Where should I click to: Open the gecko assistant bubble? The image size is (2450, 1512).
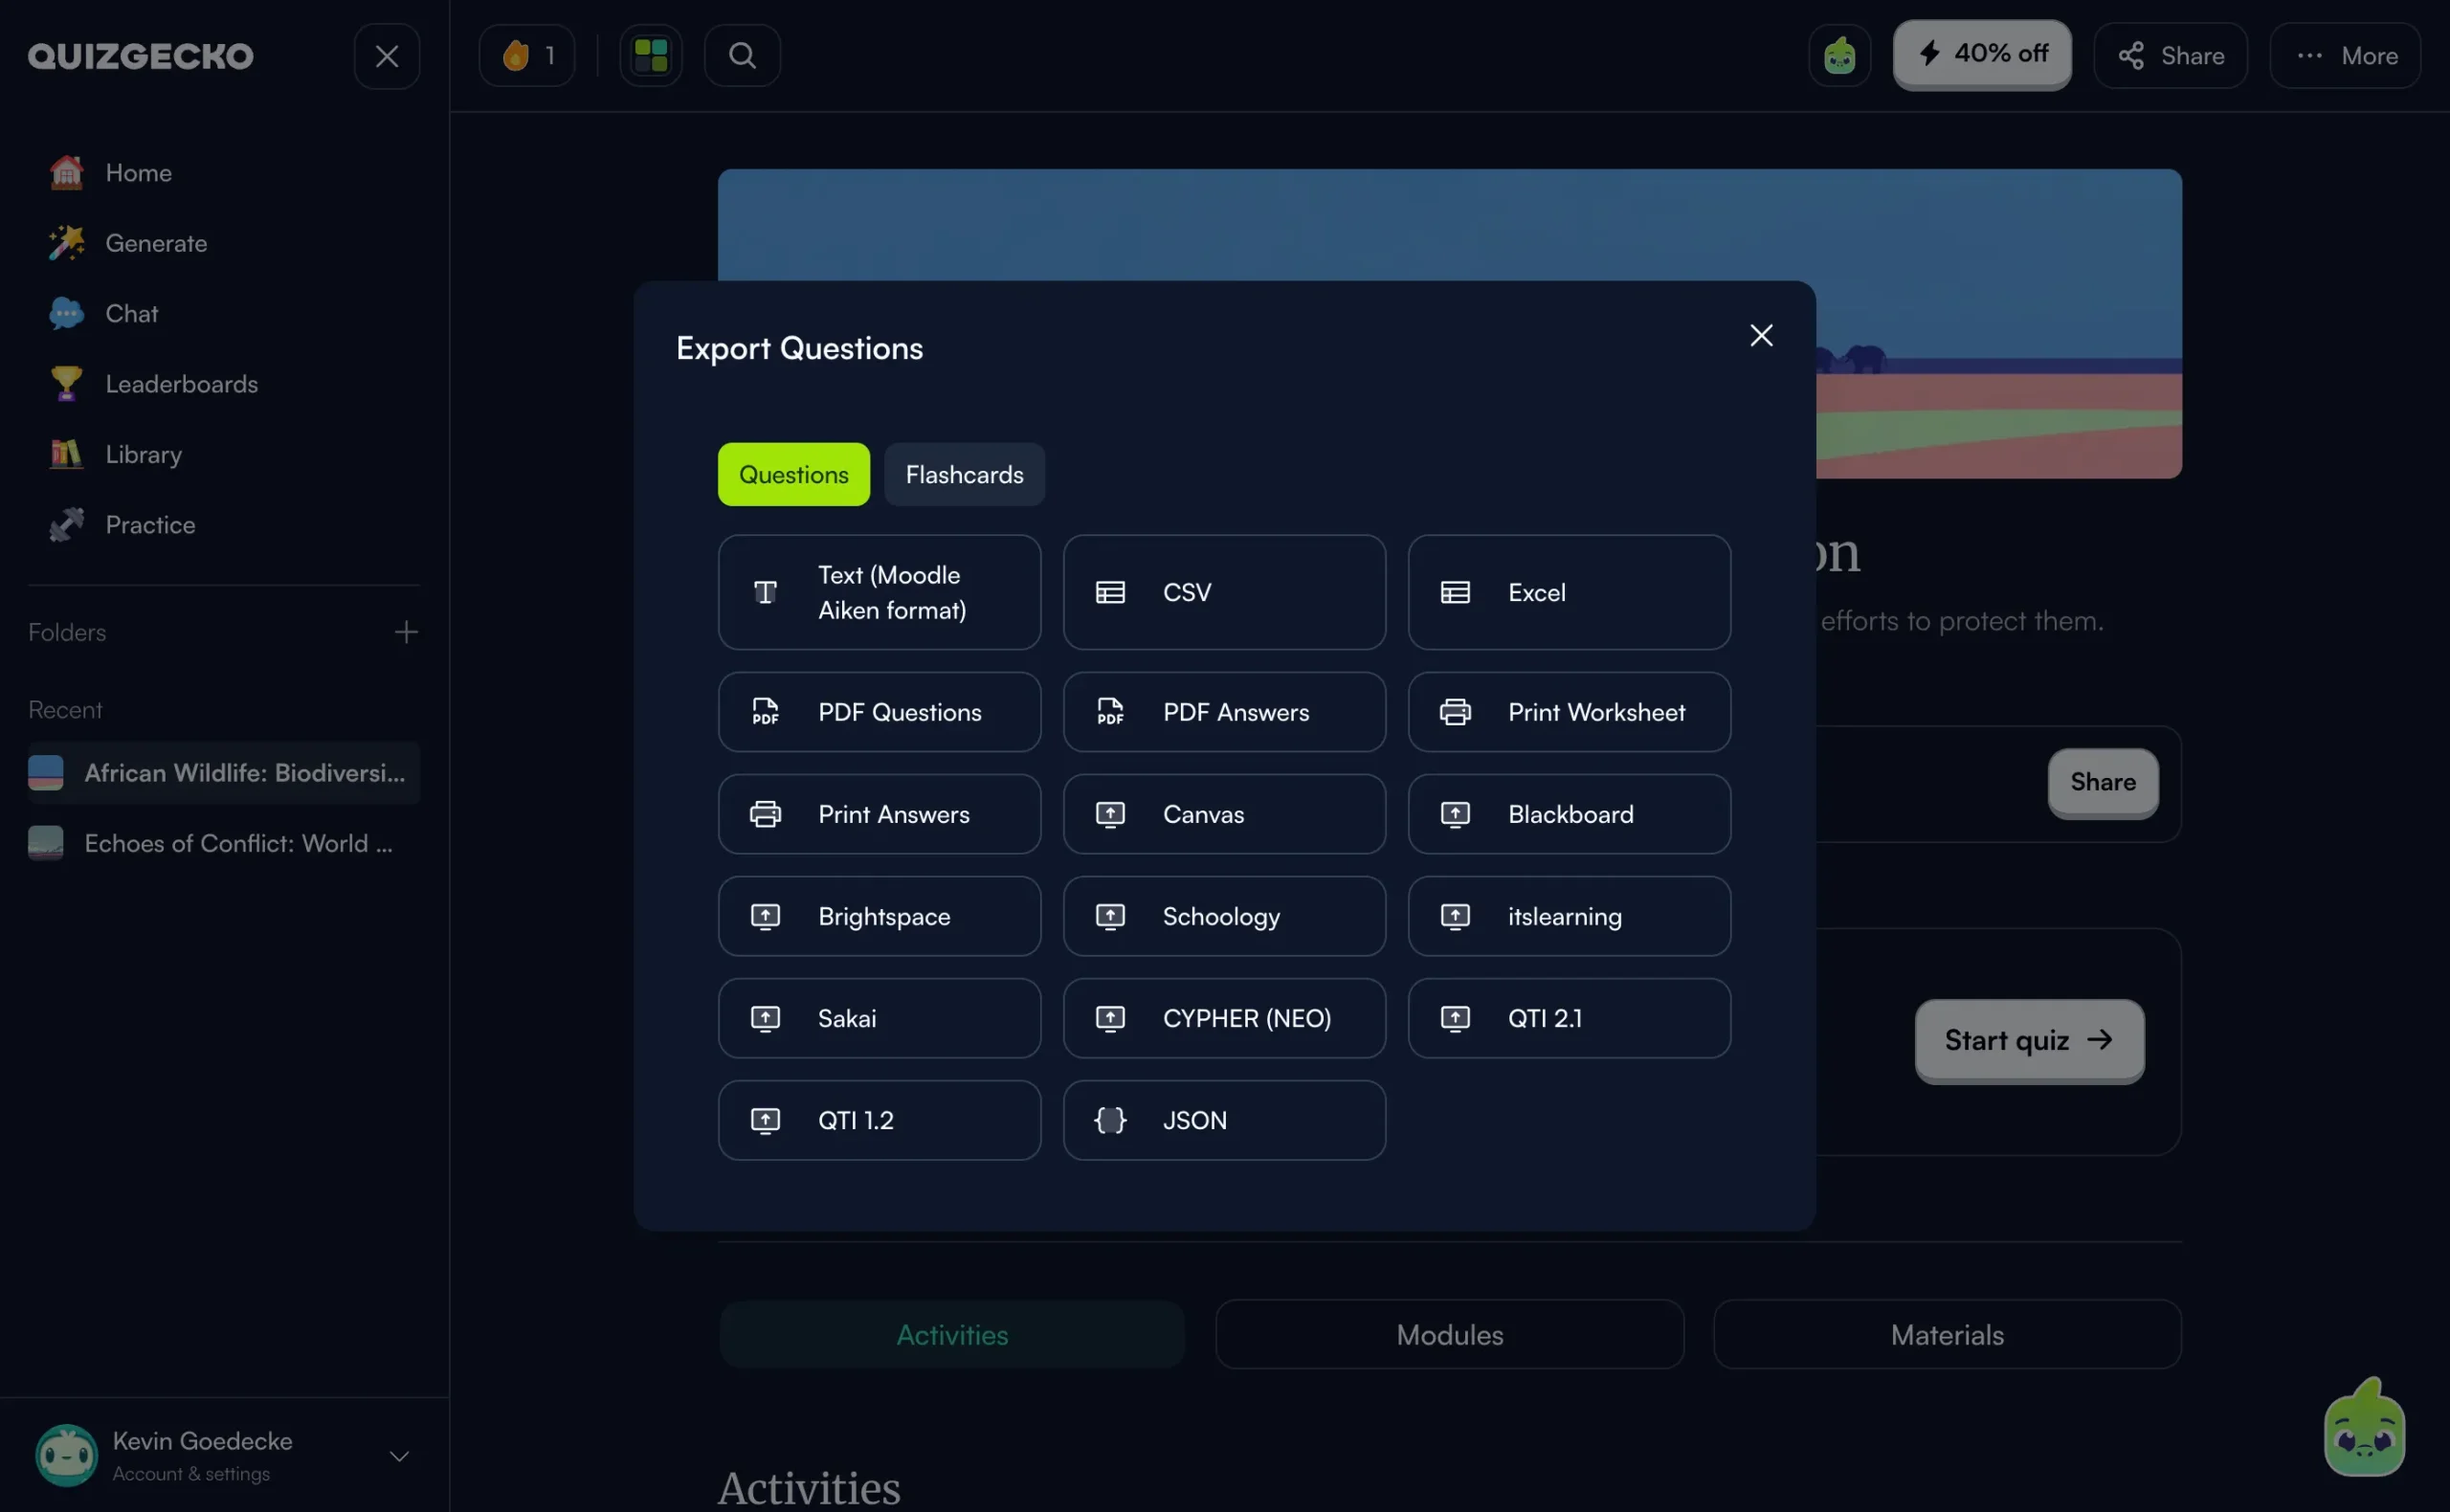pos(2364,1429)
